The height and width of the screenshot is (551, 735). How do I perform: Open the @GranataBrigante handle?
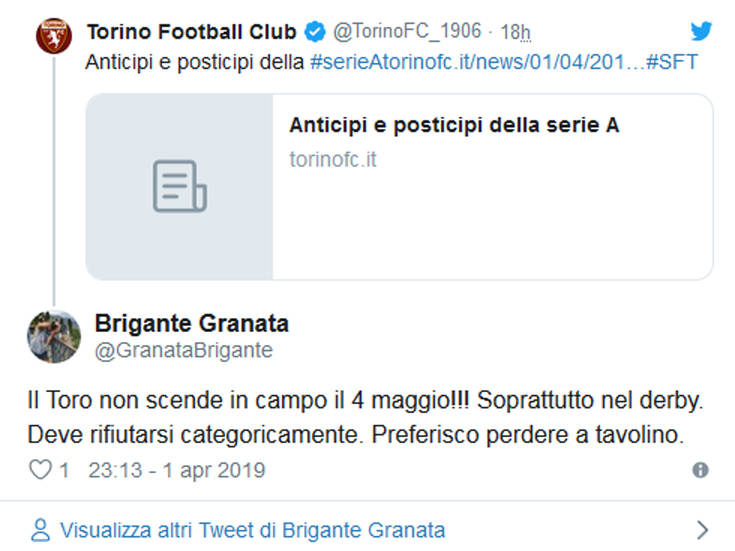183,350
